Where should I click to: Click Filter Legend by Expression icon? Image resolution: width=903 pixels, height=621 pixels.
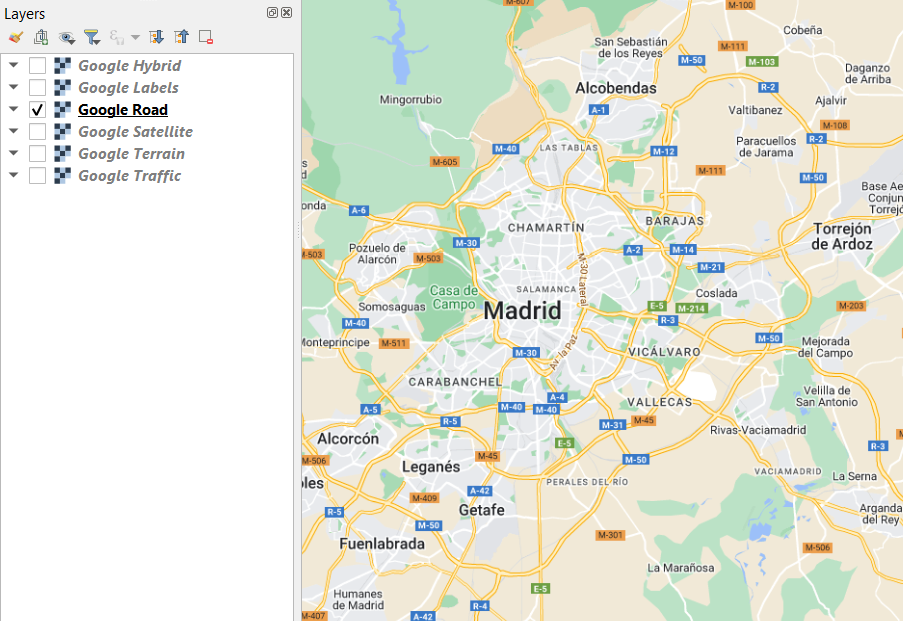(x=117, y=37)
